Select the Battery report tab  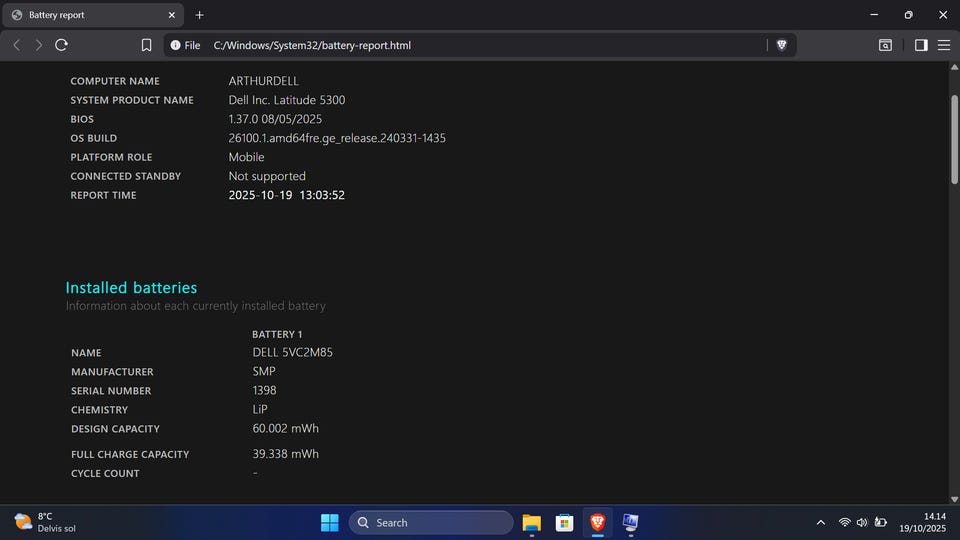pyautogui.click(x=93, y=15)
